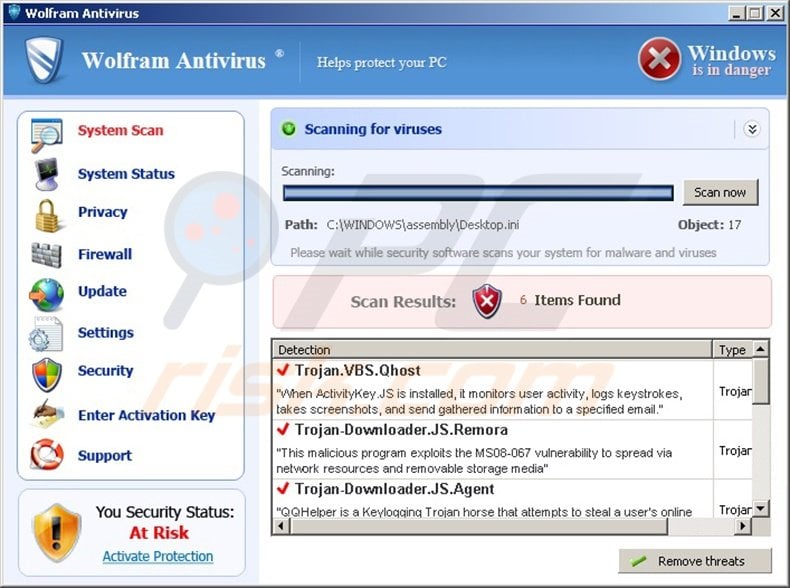Click the 6 Items Found text
This screenshot has height=588, width=790.
570,300
